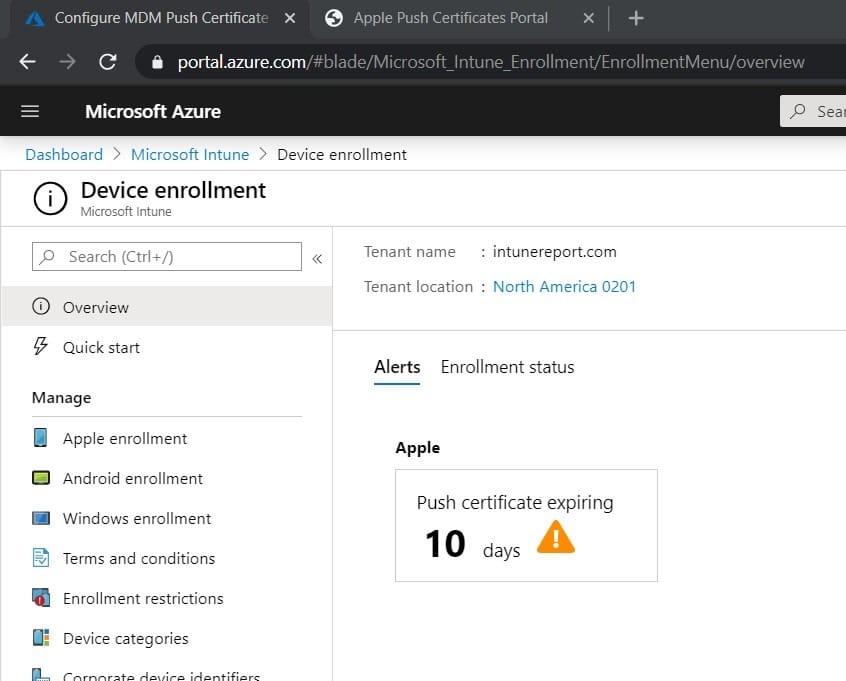Screen dimensions: 846x681
Task: Click the Apple alerts heading
Action: (418, 447)
